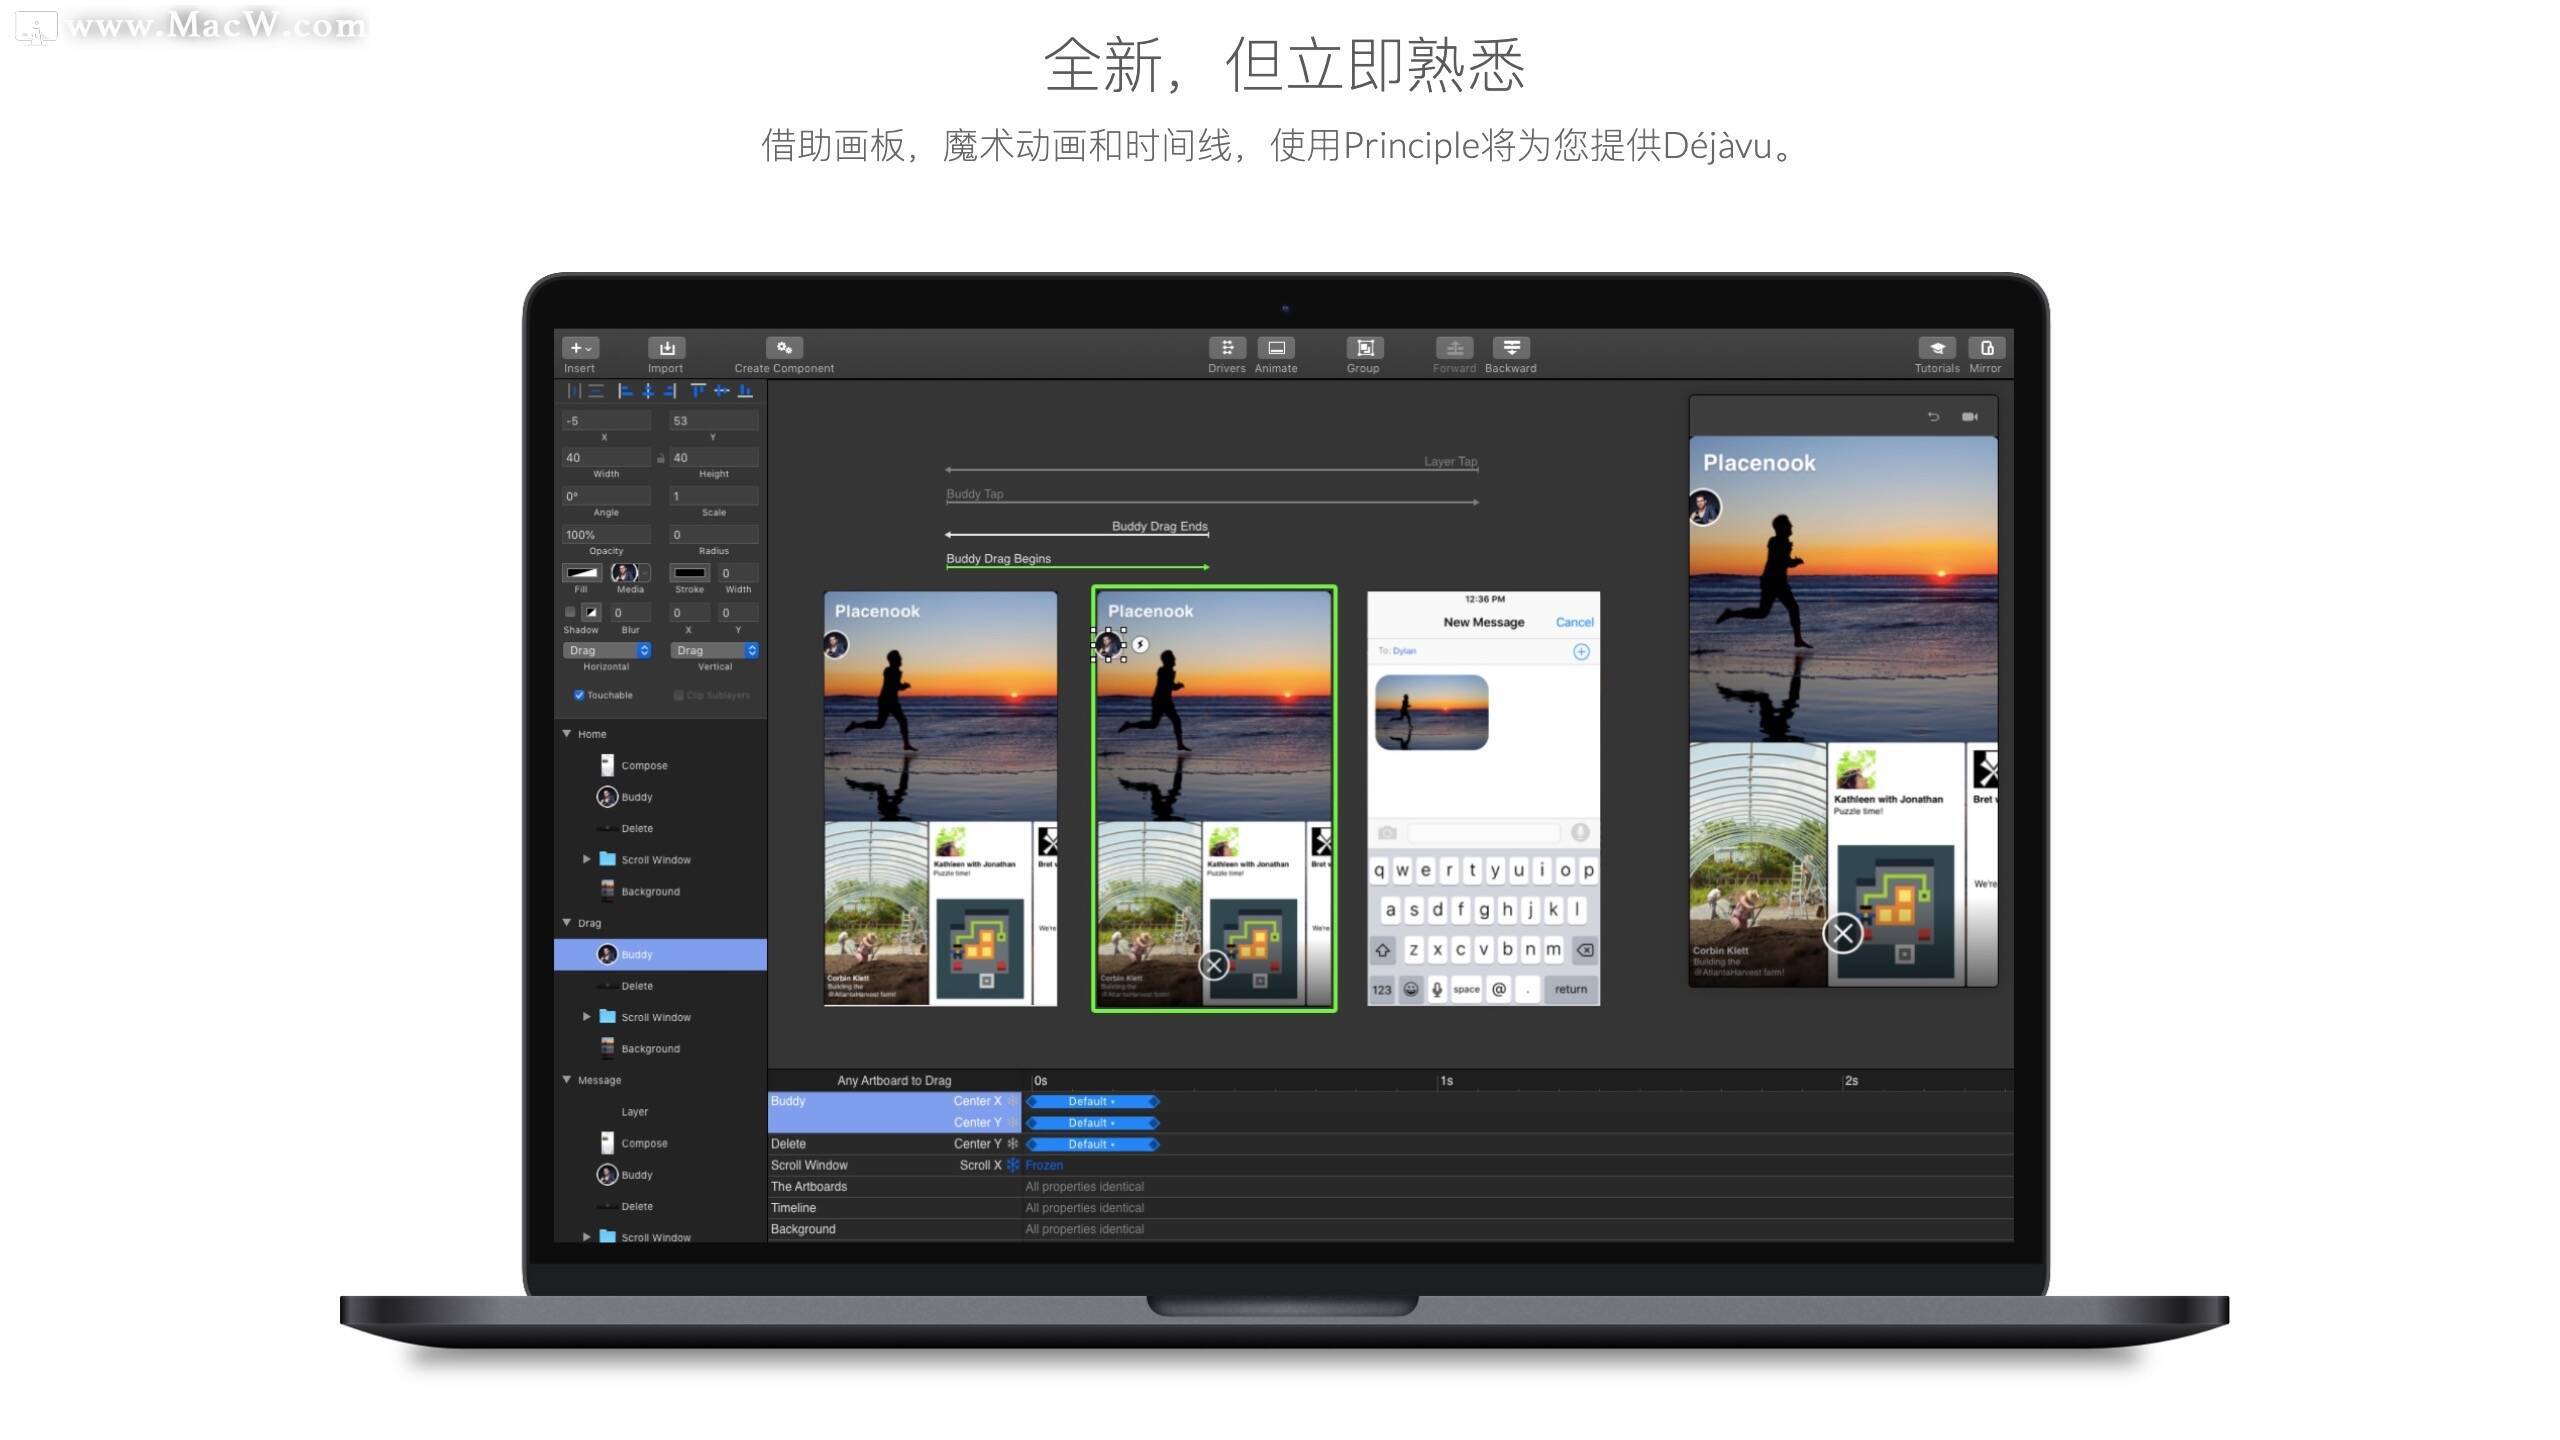This screenshot has height=1440, width=2560.
Task: Select the Layer Tap event arrow
Action: click(x=1212, y=469)
